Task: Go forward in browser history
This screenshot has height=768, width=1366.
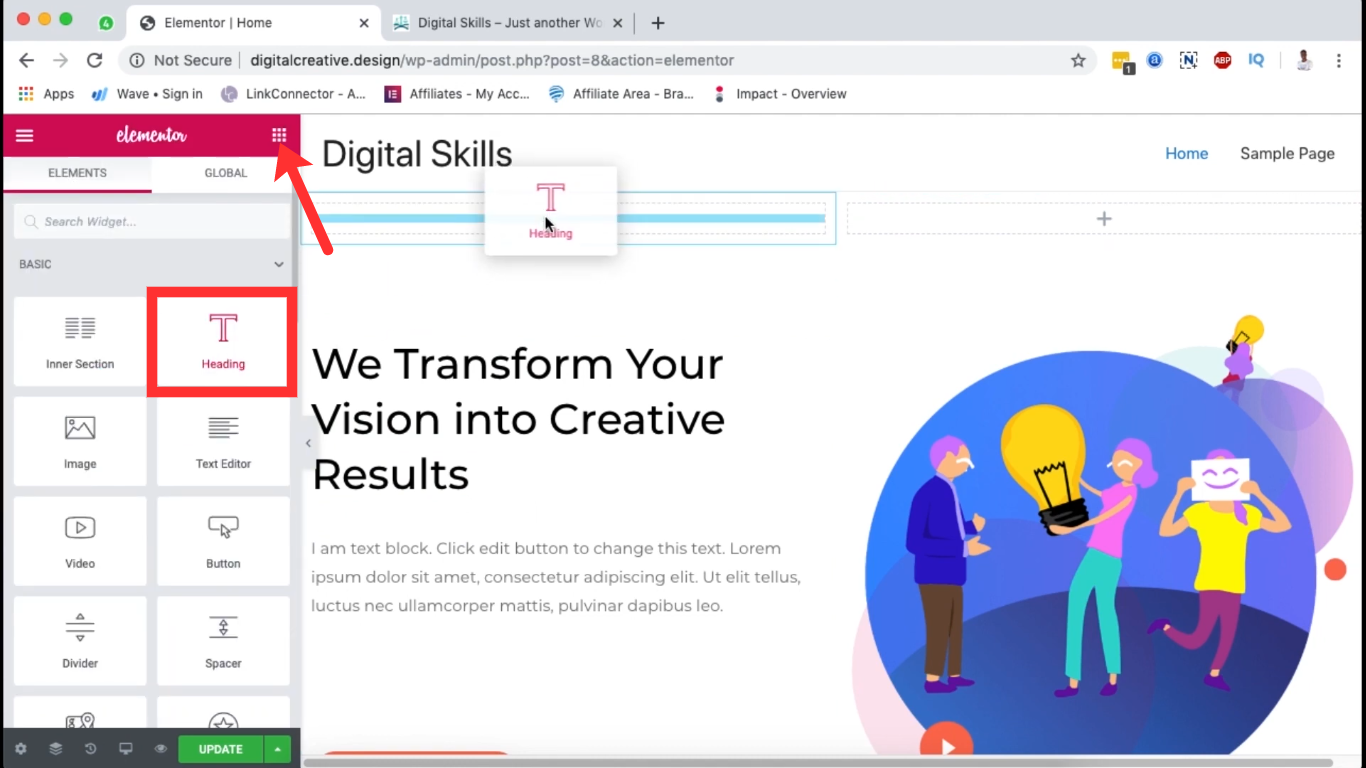Action: 61,60
